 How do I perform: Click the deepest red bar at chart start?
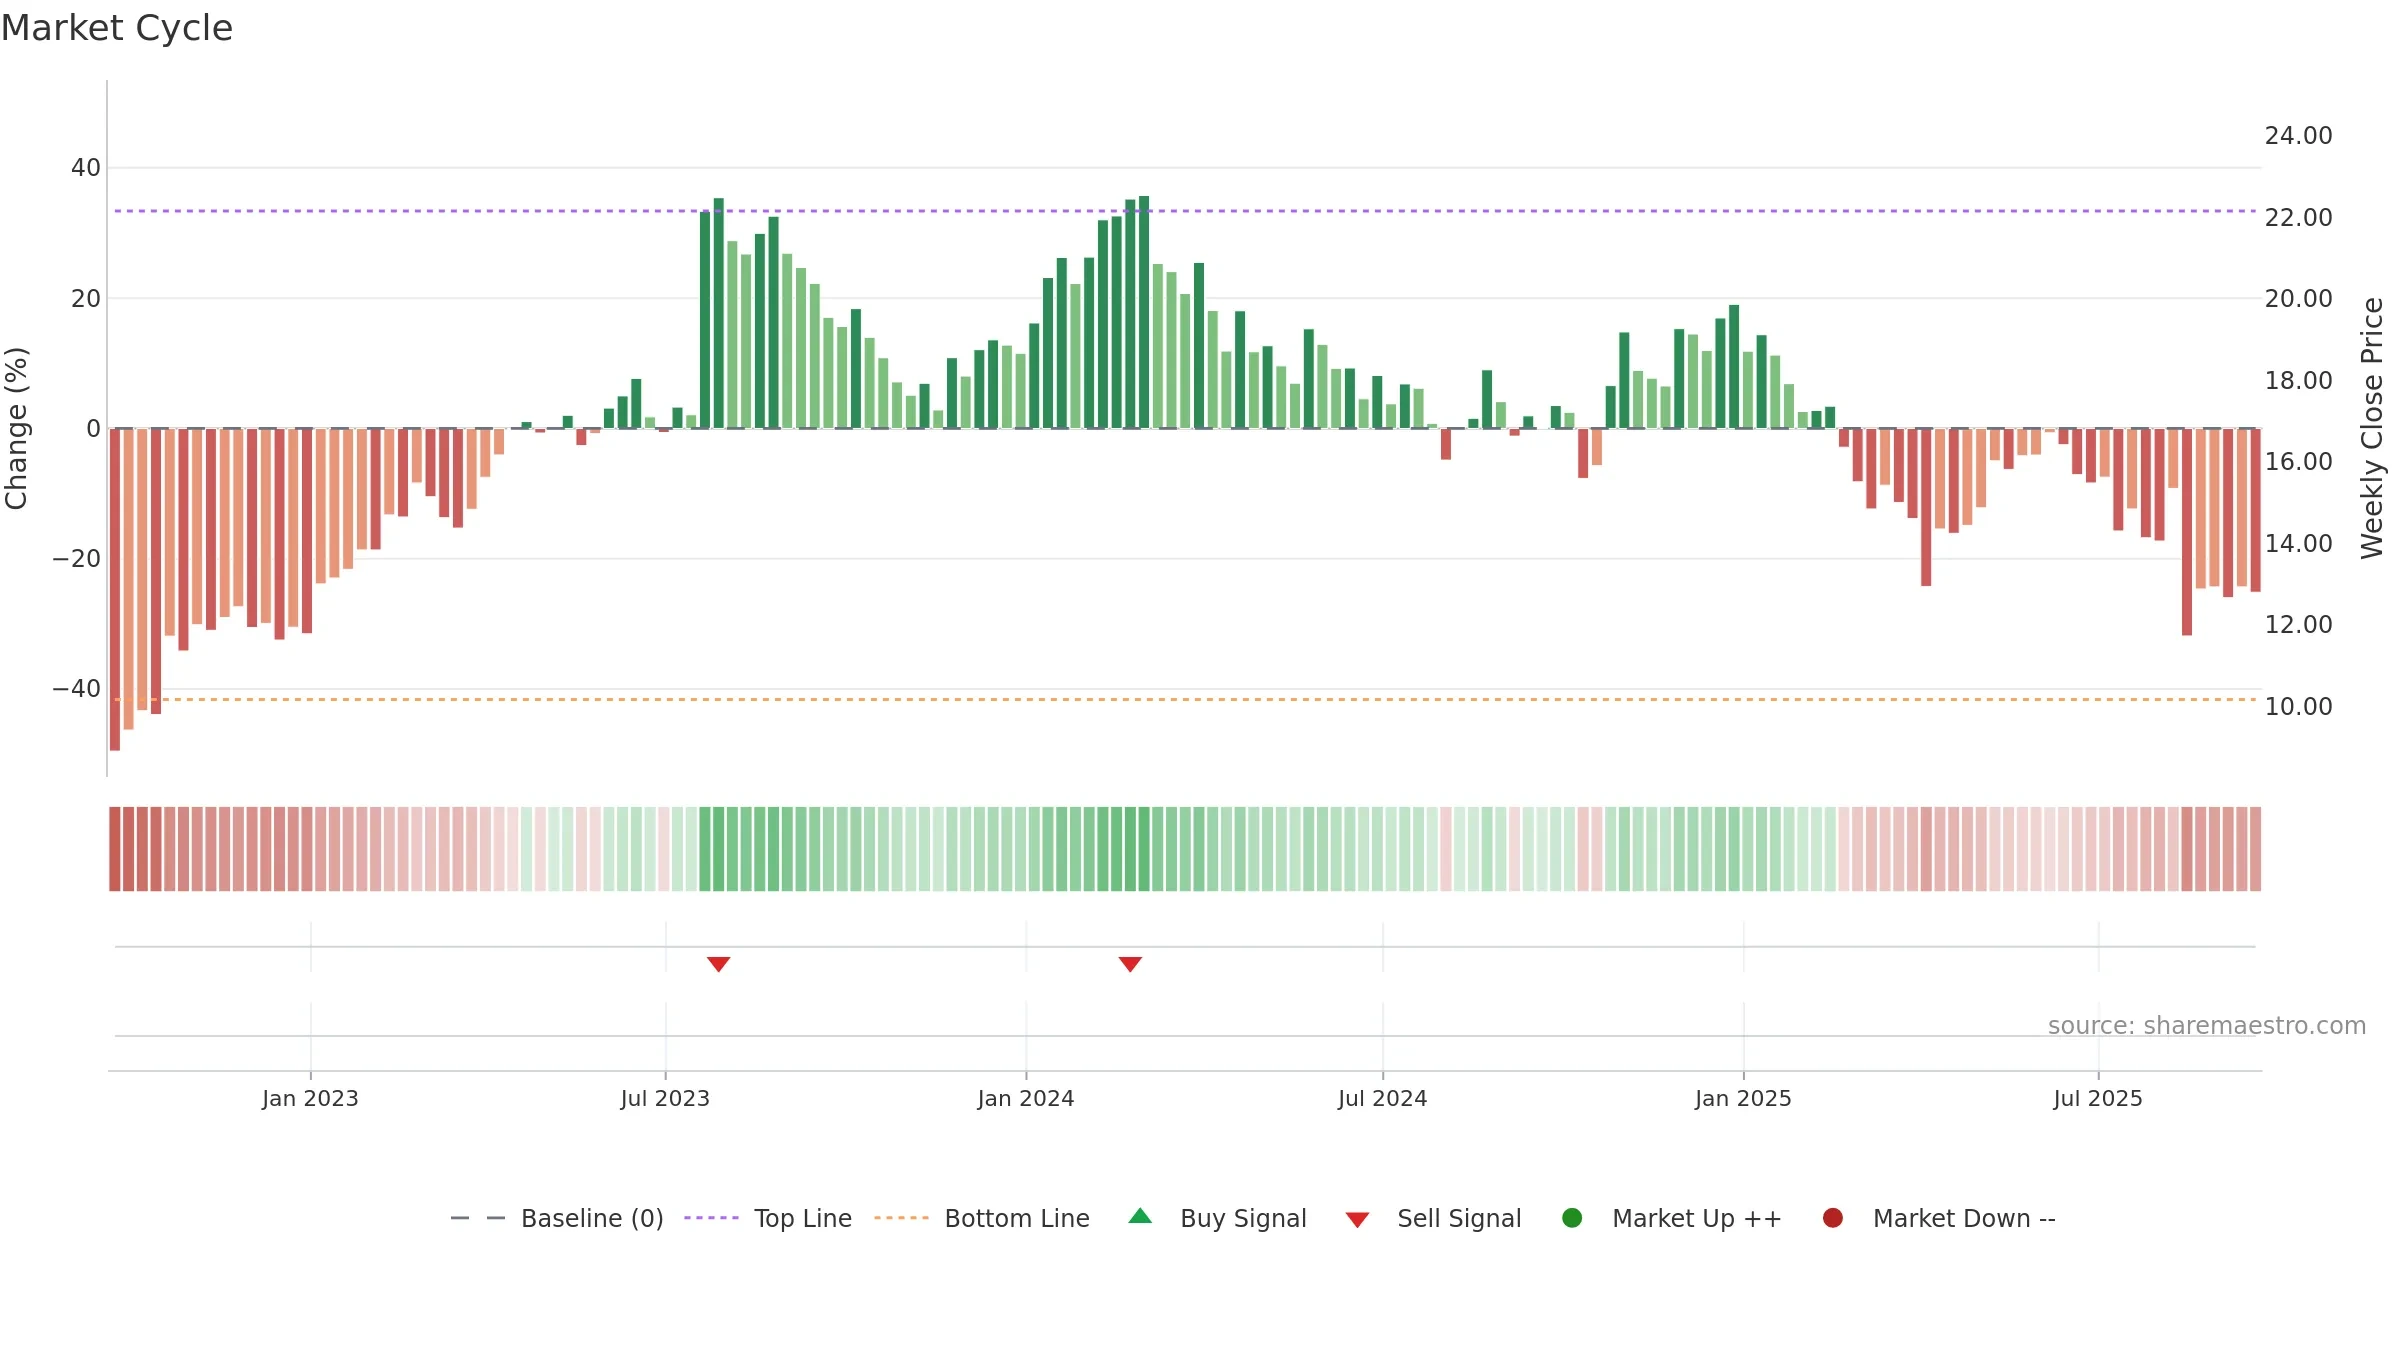(115, 589)
